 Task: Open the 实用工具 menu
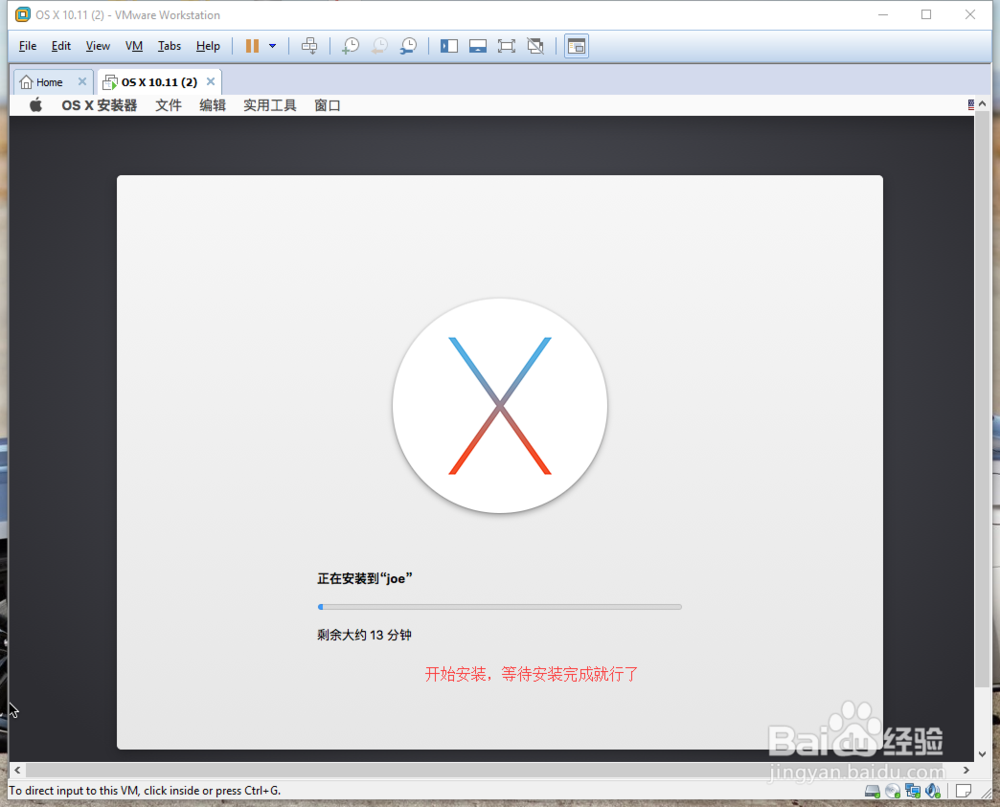270,105
